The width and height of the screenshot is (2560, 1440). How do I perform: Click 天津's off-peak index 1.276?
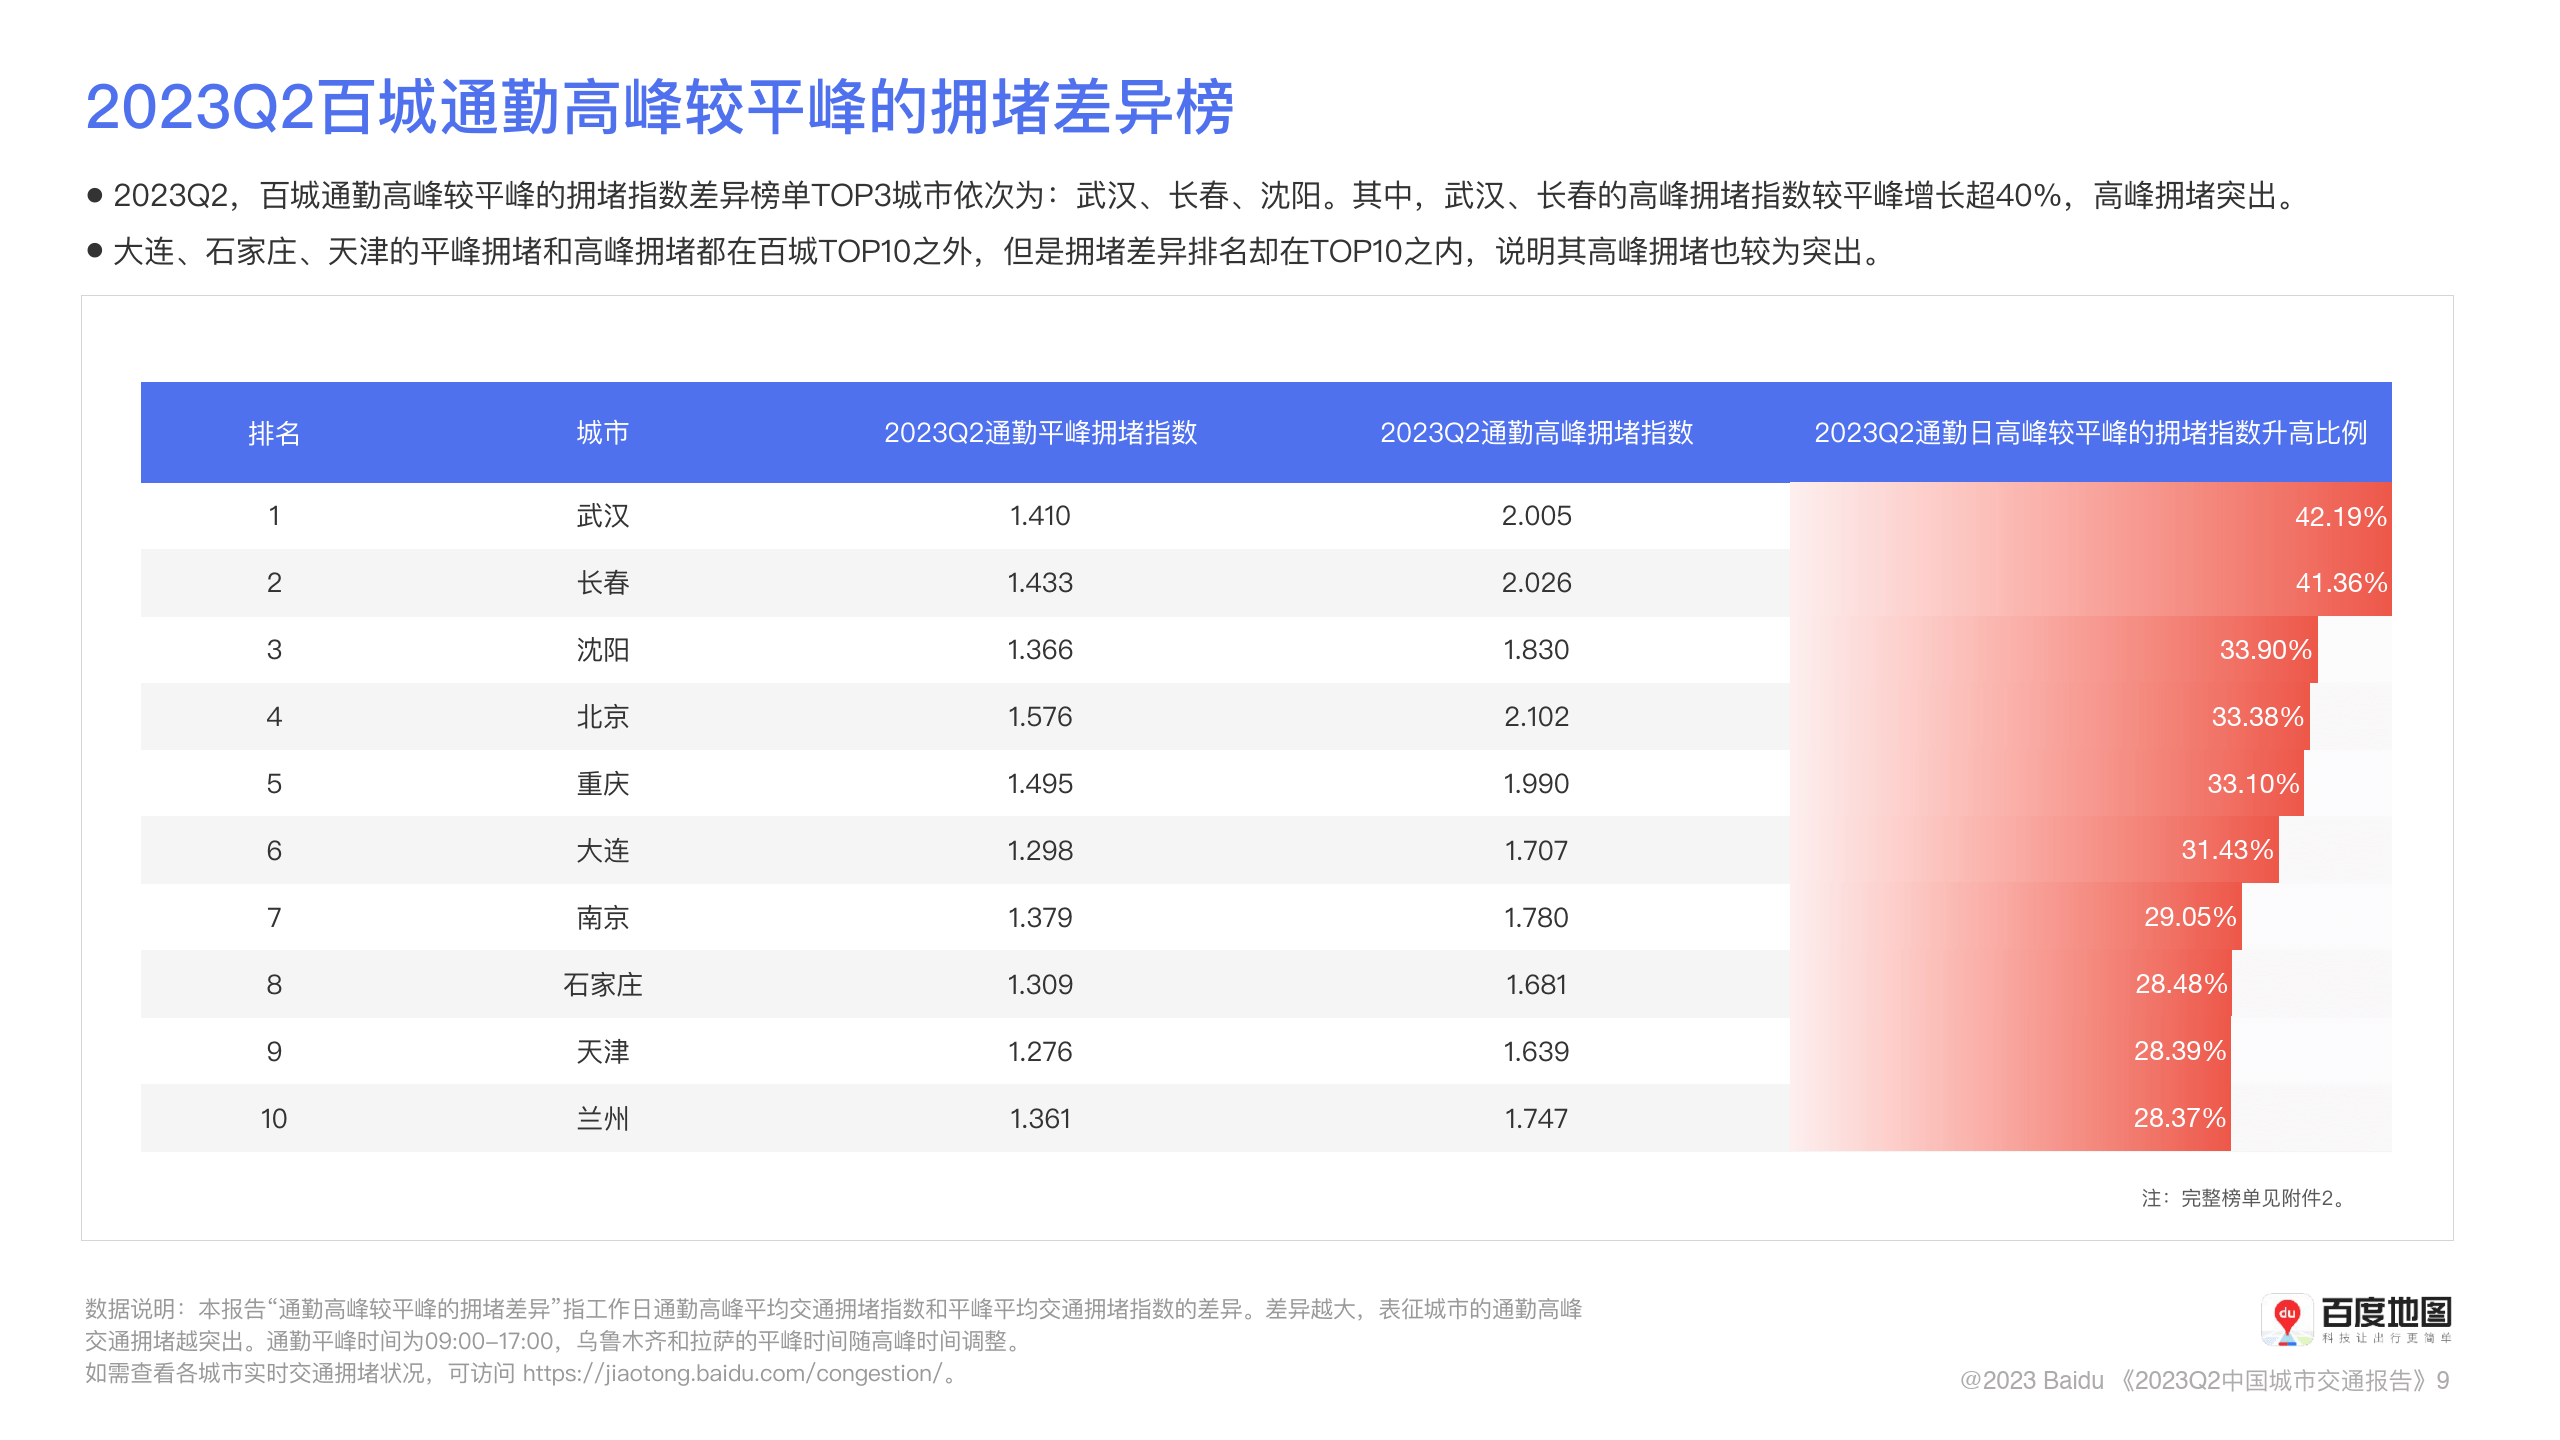(1040, 1052)
